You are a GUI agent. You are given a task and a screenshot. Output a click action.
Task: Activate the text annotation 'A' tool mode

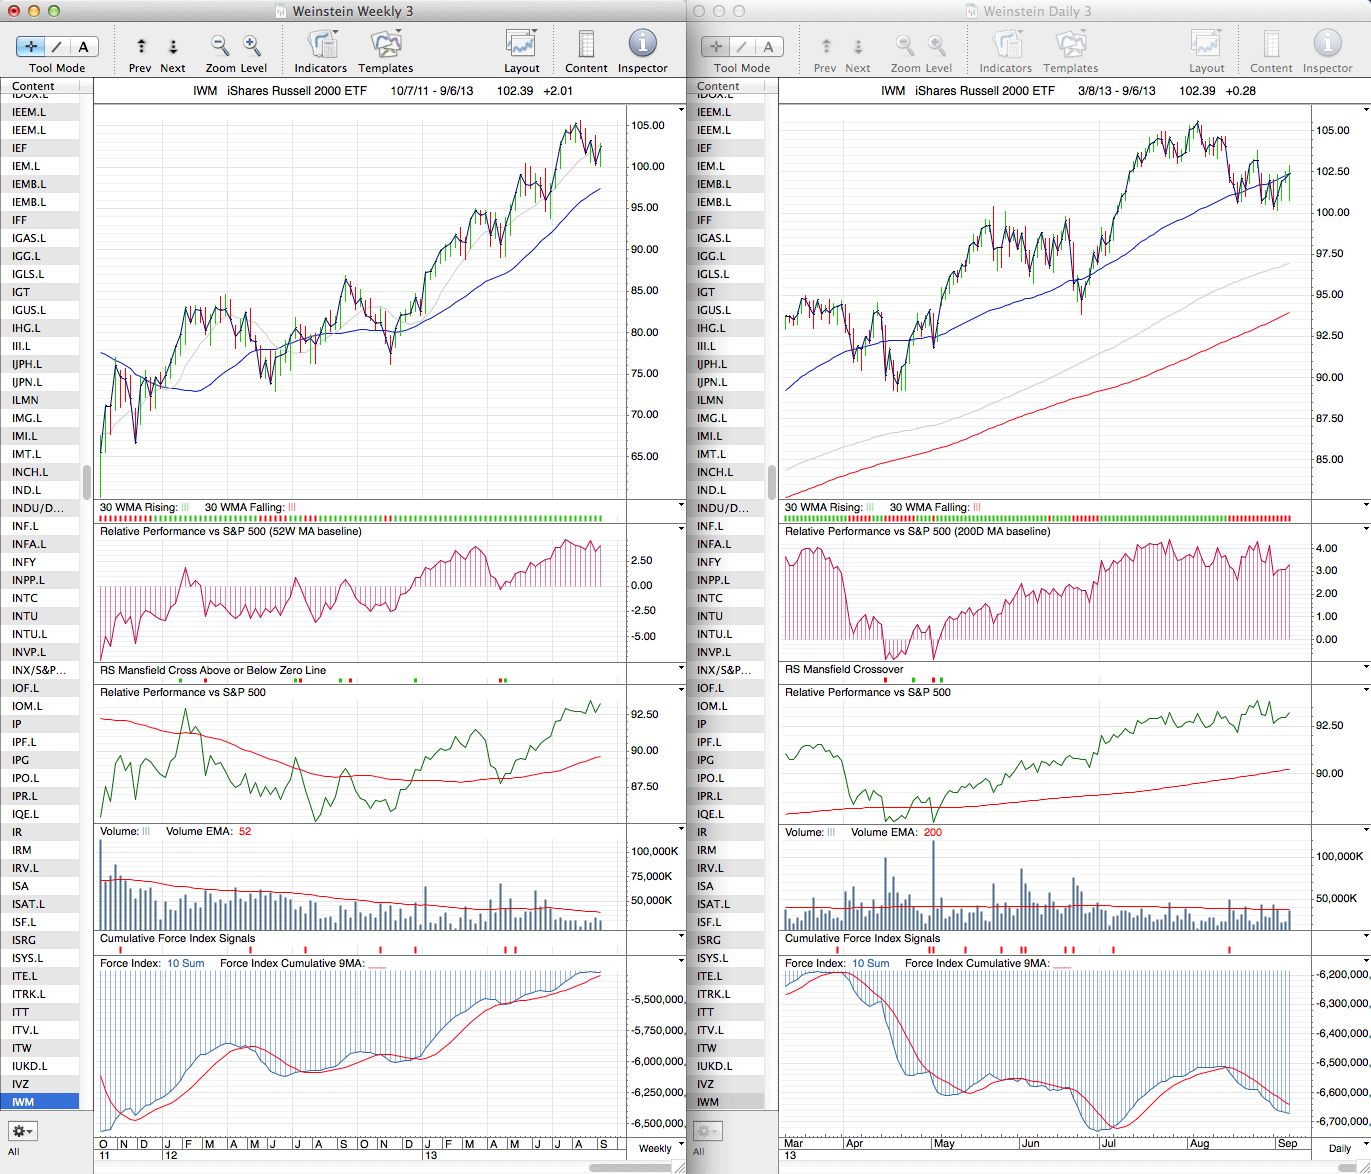click(83, 47)
